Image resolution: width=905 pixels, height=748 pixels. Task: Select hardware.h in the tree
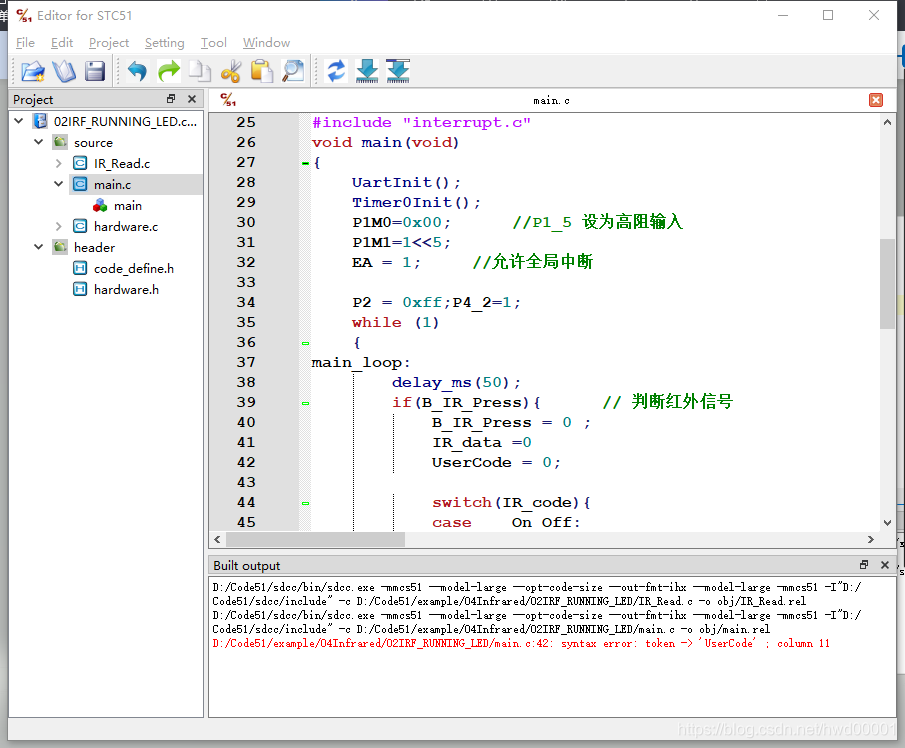126,289
